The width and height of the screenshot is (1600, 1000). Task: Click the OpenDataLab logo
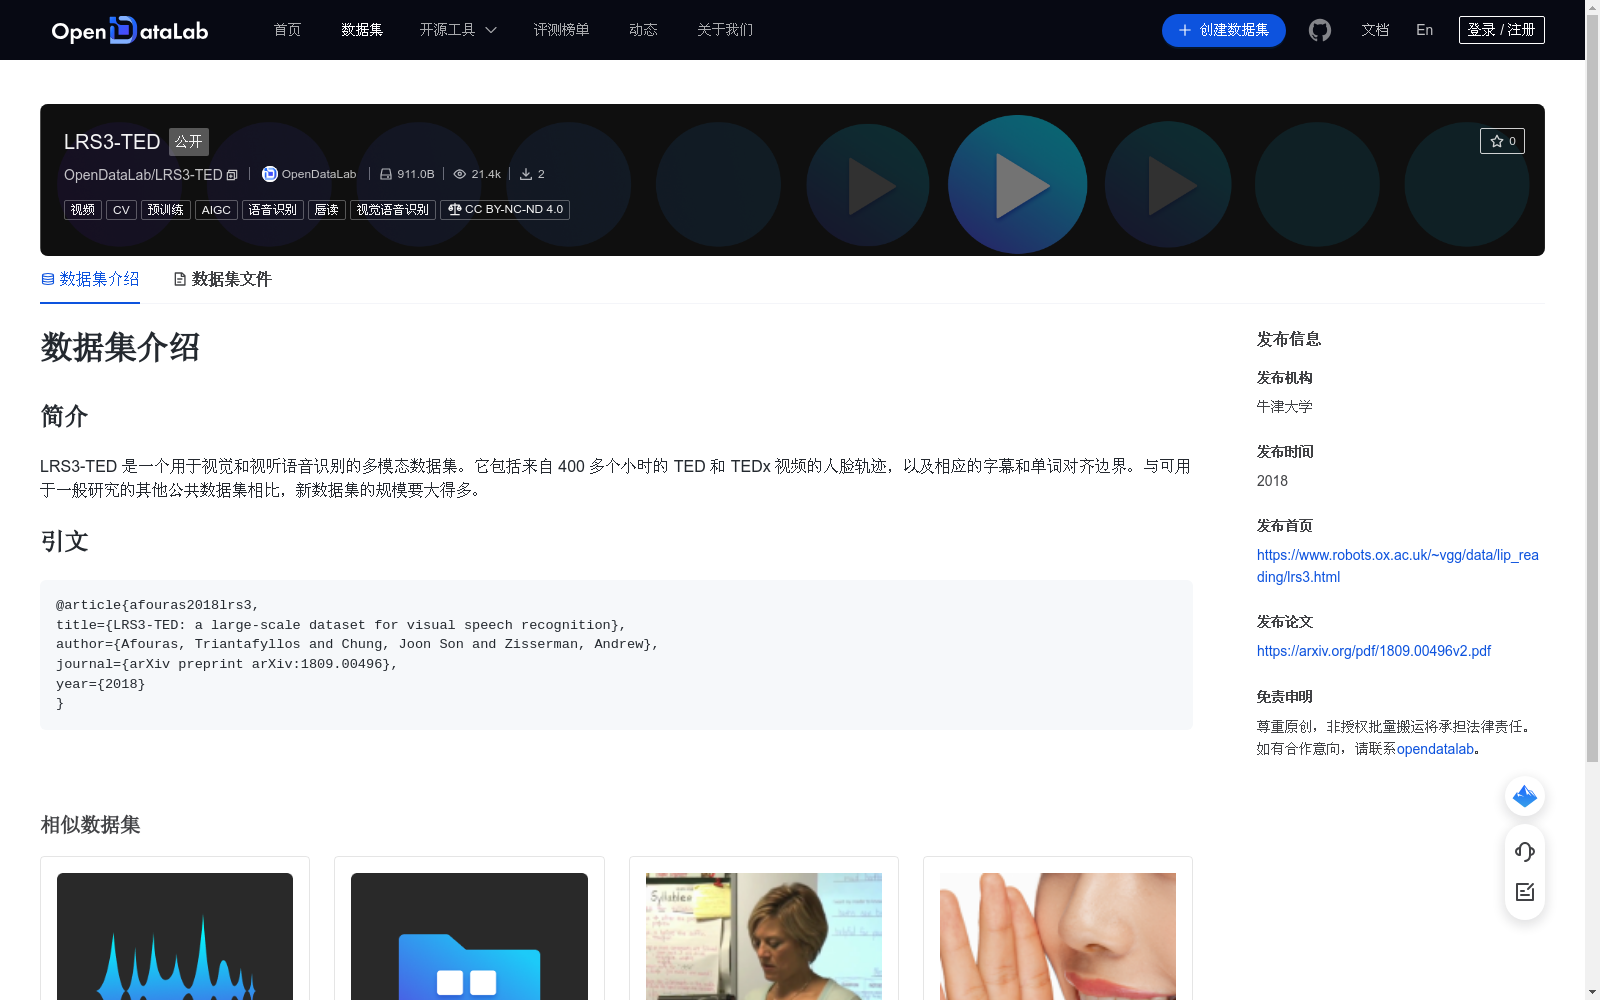point(130,30)
